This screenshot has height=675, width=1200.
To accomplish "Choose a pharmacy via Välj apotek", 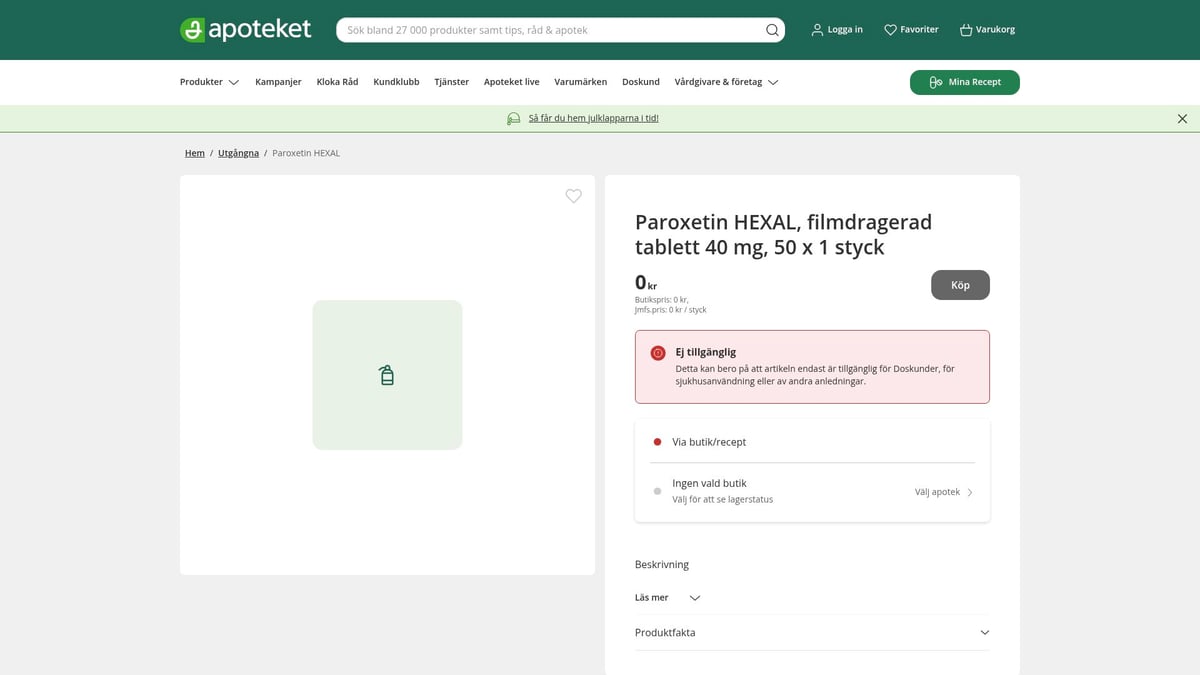I will (943, 492).
